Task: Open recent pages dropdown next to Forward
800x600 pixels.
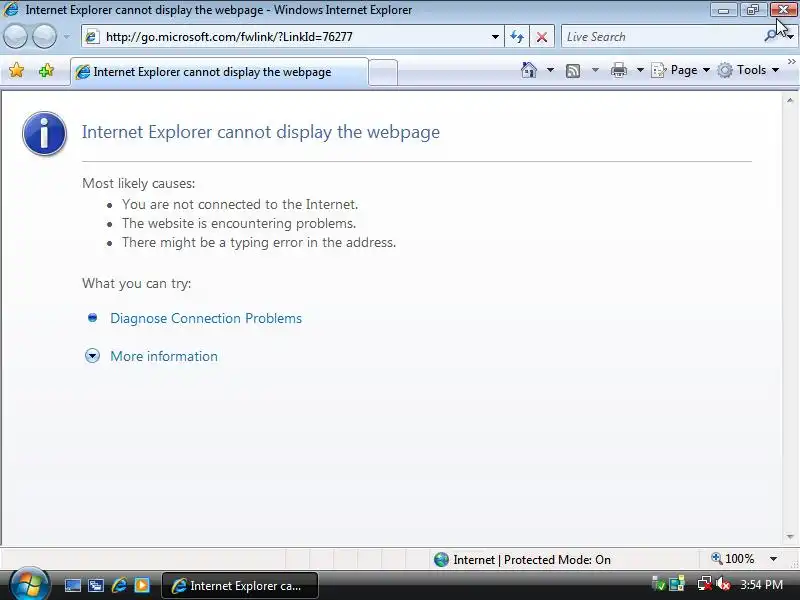Action: pyautogui.click(x=66, y=37)
